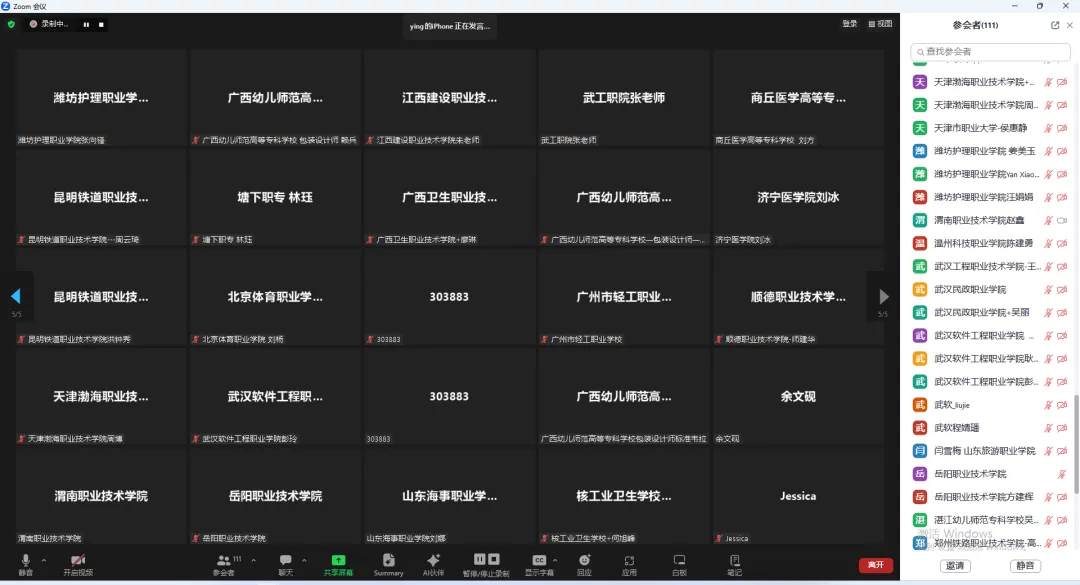Open the 聊天 chat panel
The image size is (1080, 585).
click(x=286, y=565)
